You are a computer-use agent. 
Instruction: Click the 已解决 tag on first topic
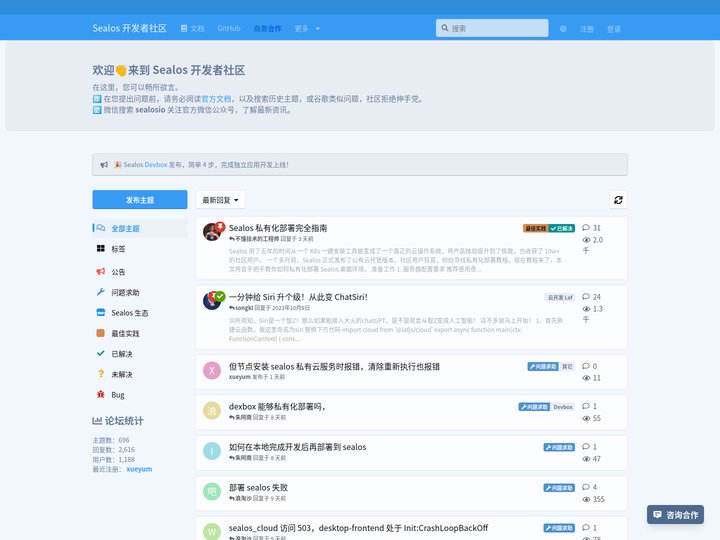tap(562, 228)
